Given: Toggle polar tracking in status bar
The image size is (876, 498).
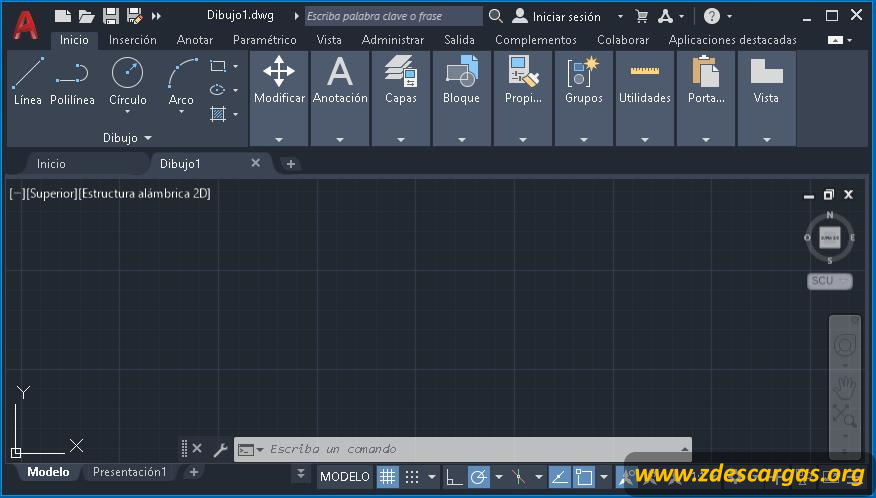Looking at the screenshot, I should click(479, 477).
